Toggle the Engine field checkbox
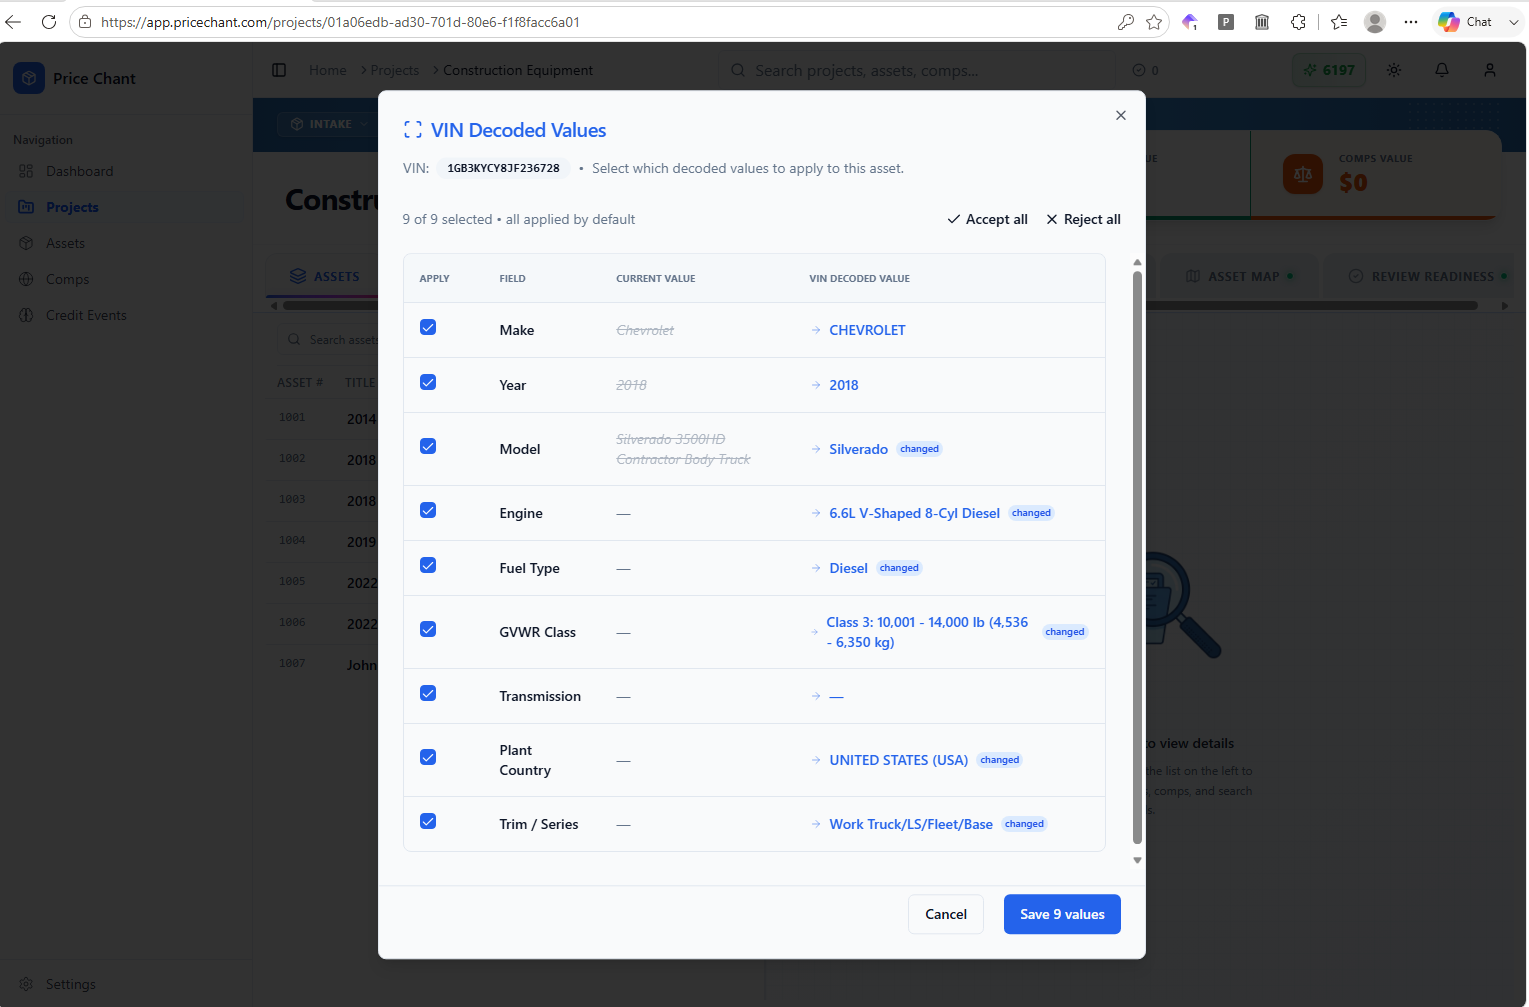 (x=428, y=510)
